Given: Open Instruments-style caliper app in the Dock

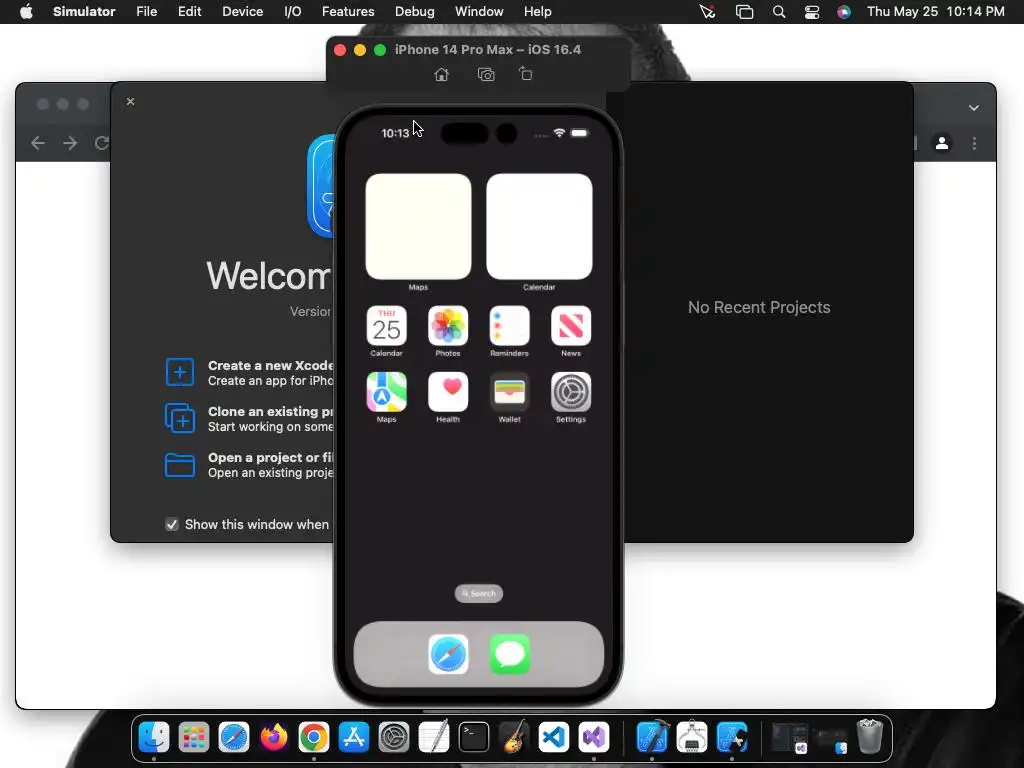Looking at the screenshot, I should tap(692, 737).
